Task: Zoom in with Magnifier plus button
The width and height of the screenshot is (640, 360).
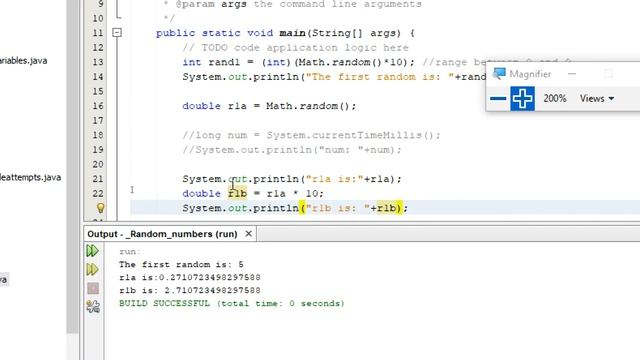Action: pyautogui.click(x=522, y=98)
